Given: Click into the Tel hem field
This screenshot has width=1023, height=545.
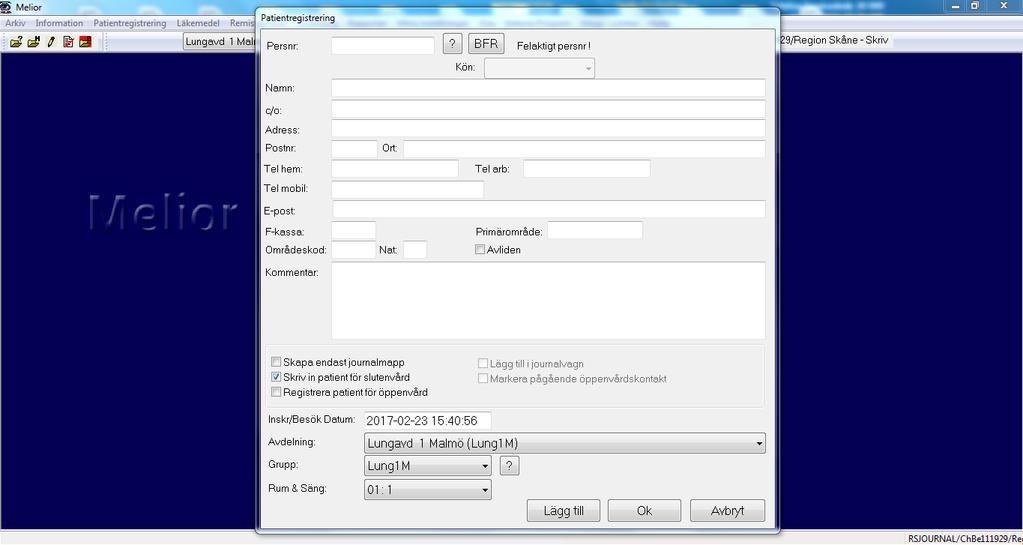Looking at the screenshot, I should 395,168.
